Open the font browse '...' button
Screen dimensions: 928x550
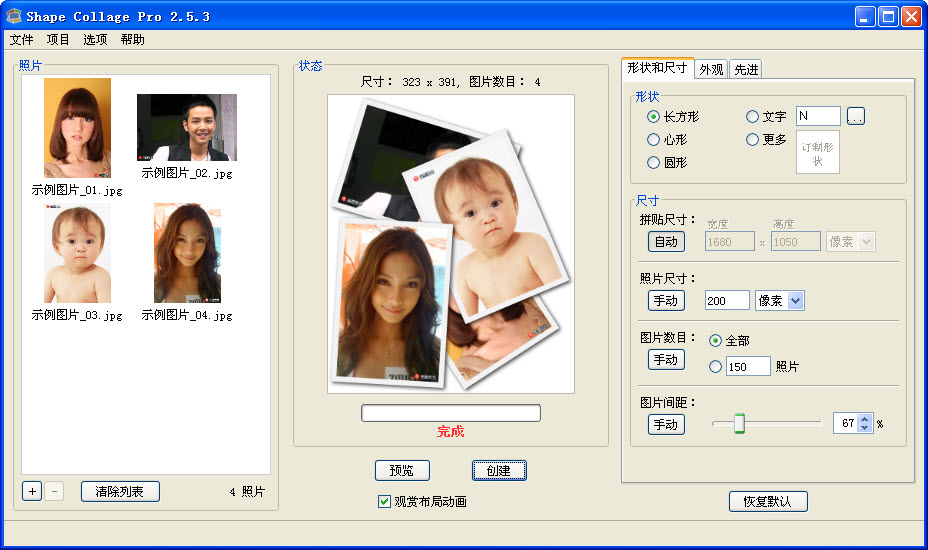(855, 116)
